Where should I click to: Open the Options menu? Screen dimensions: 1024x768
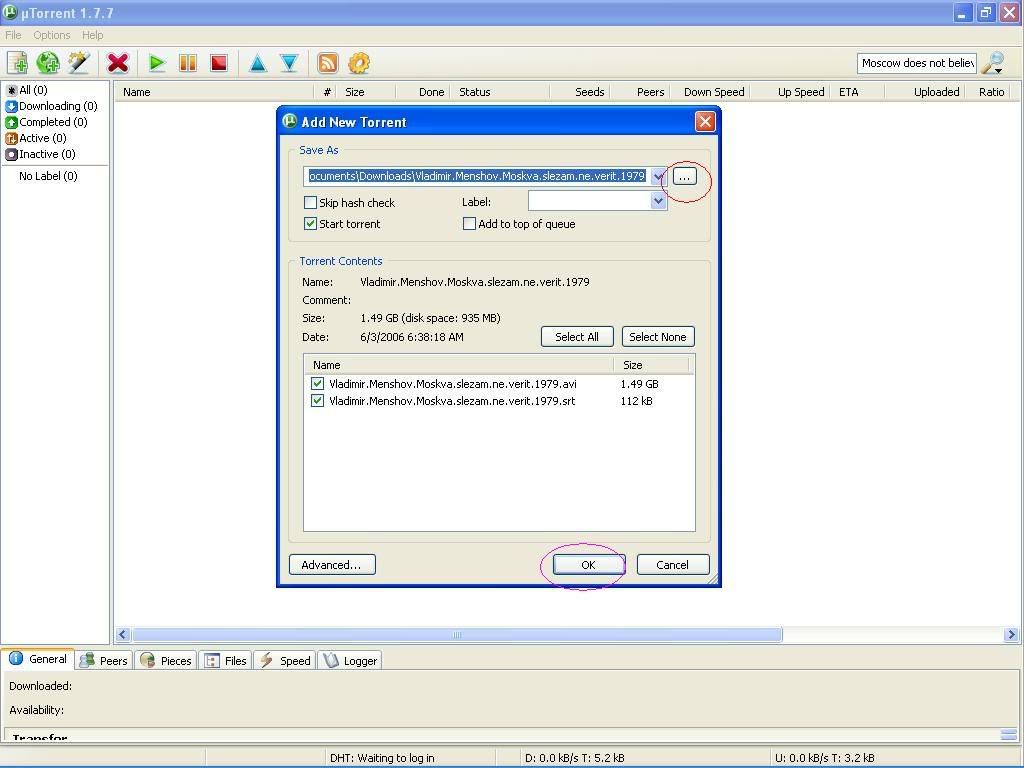[51, 35]
